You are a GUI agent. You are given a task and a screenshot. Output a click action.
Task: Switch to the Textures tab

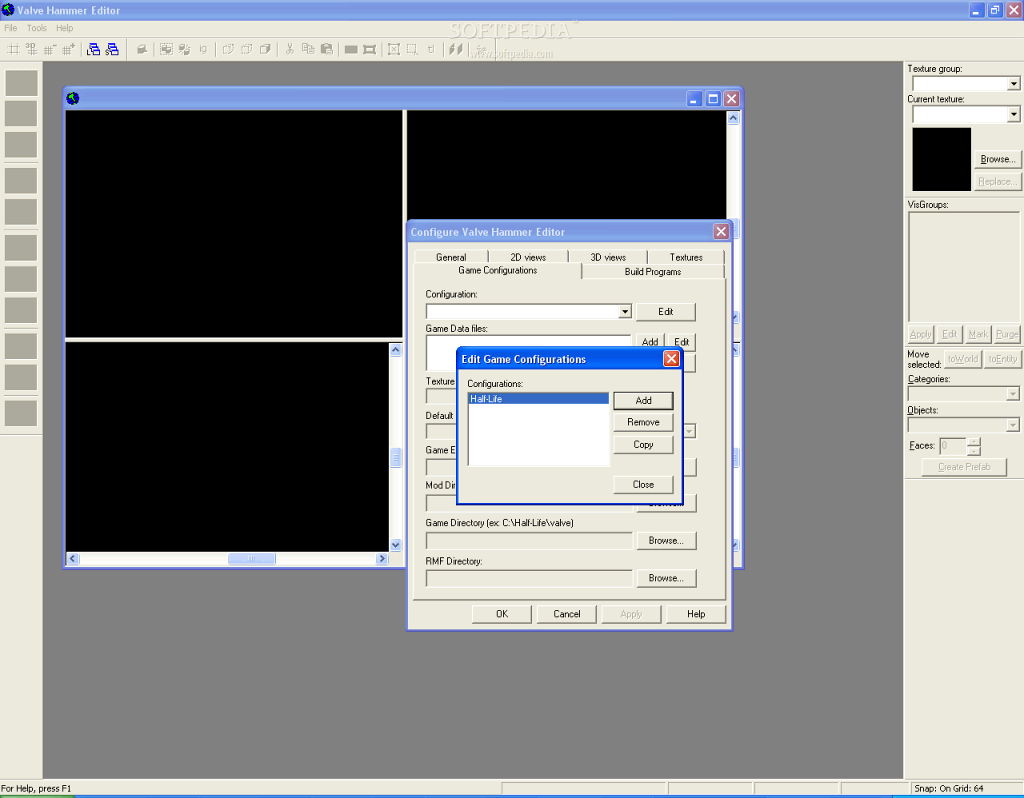click(686, 257)
